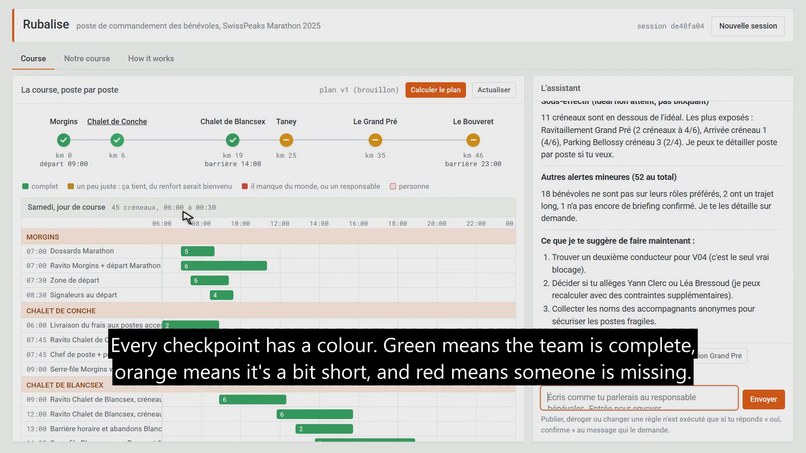Click the Autres alertes mineures heading

(x=609, y=177)
